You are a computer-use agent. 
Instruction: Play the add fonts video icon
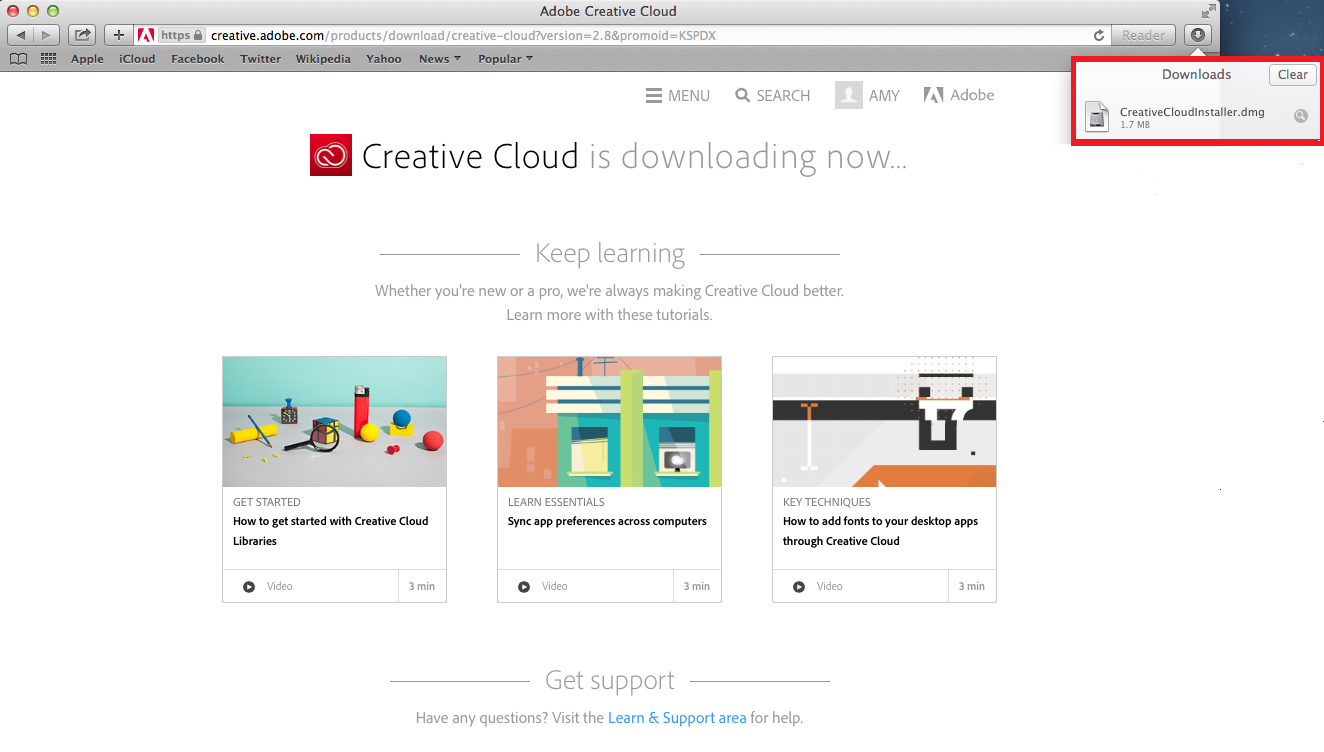coord(799,586)
